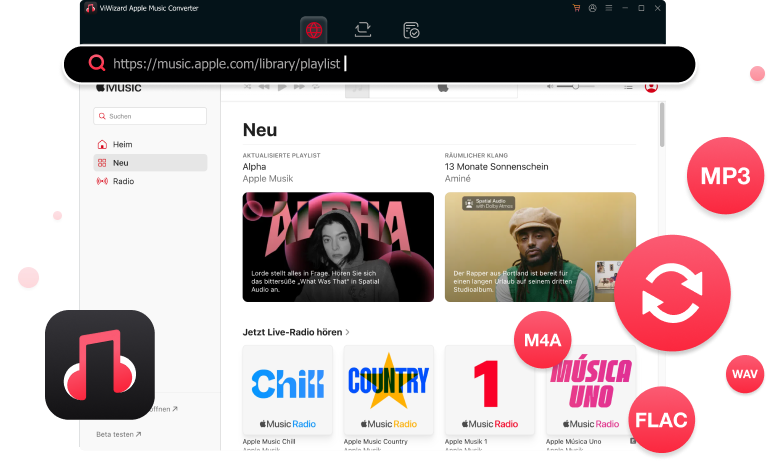The height and width of the screenshot is (470, 772).
Task: Click inside the URL address field
Action: 379,64
